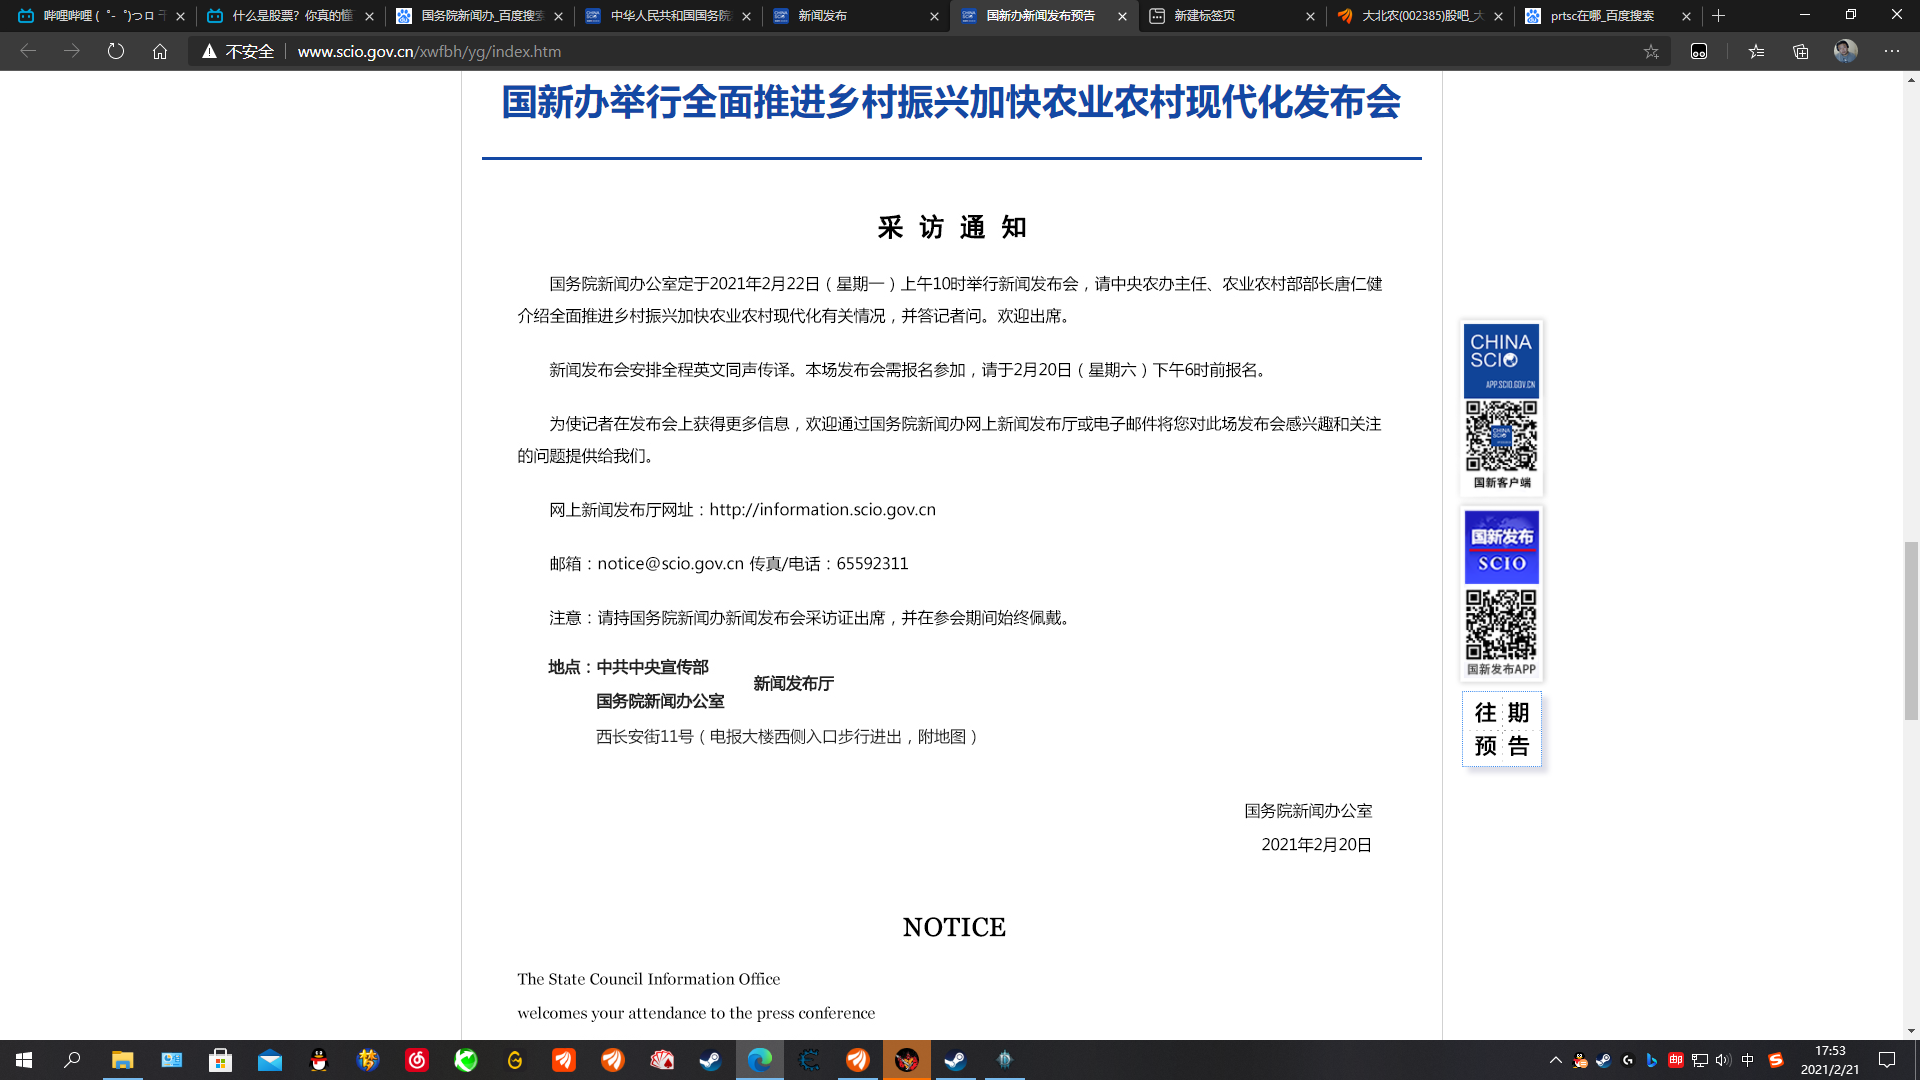Show hidden system tray icons
Viewport: 1920px width, 1080px height.
click(x=1555, y=1060)
